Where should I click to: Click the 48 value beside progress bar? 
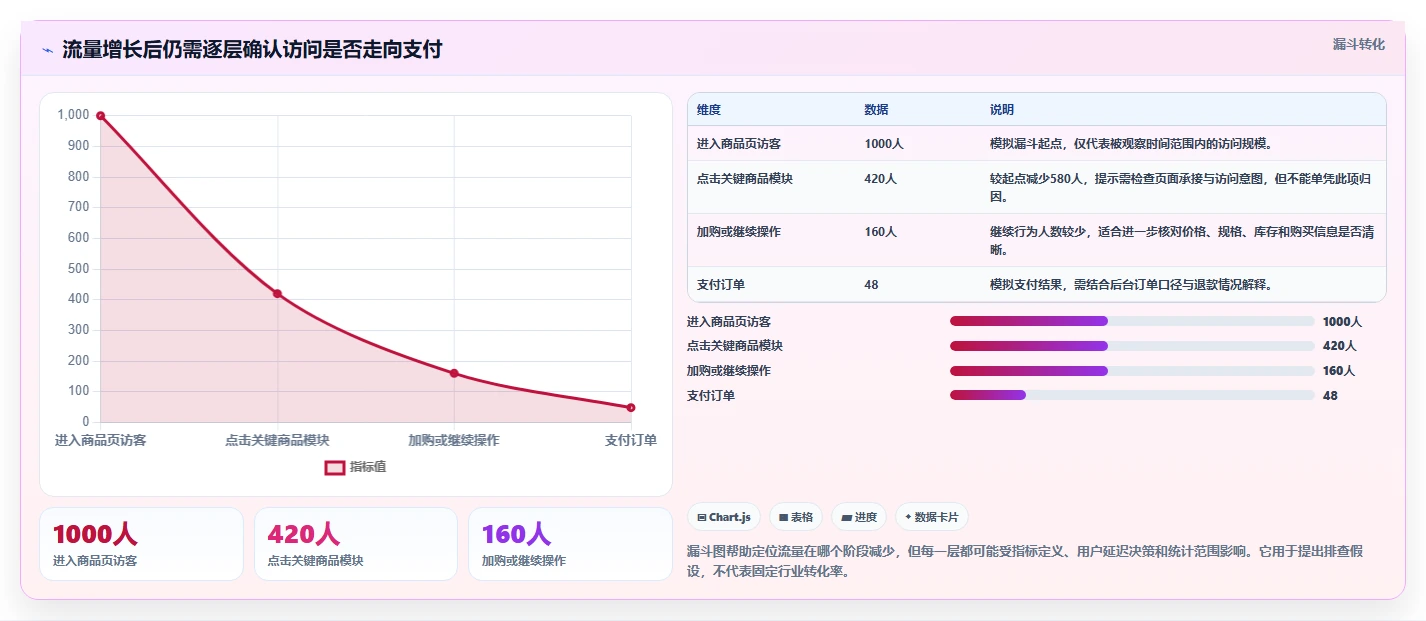click(1330, 395)
